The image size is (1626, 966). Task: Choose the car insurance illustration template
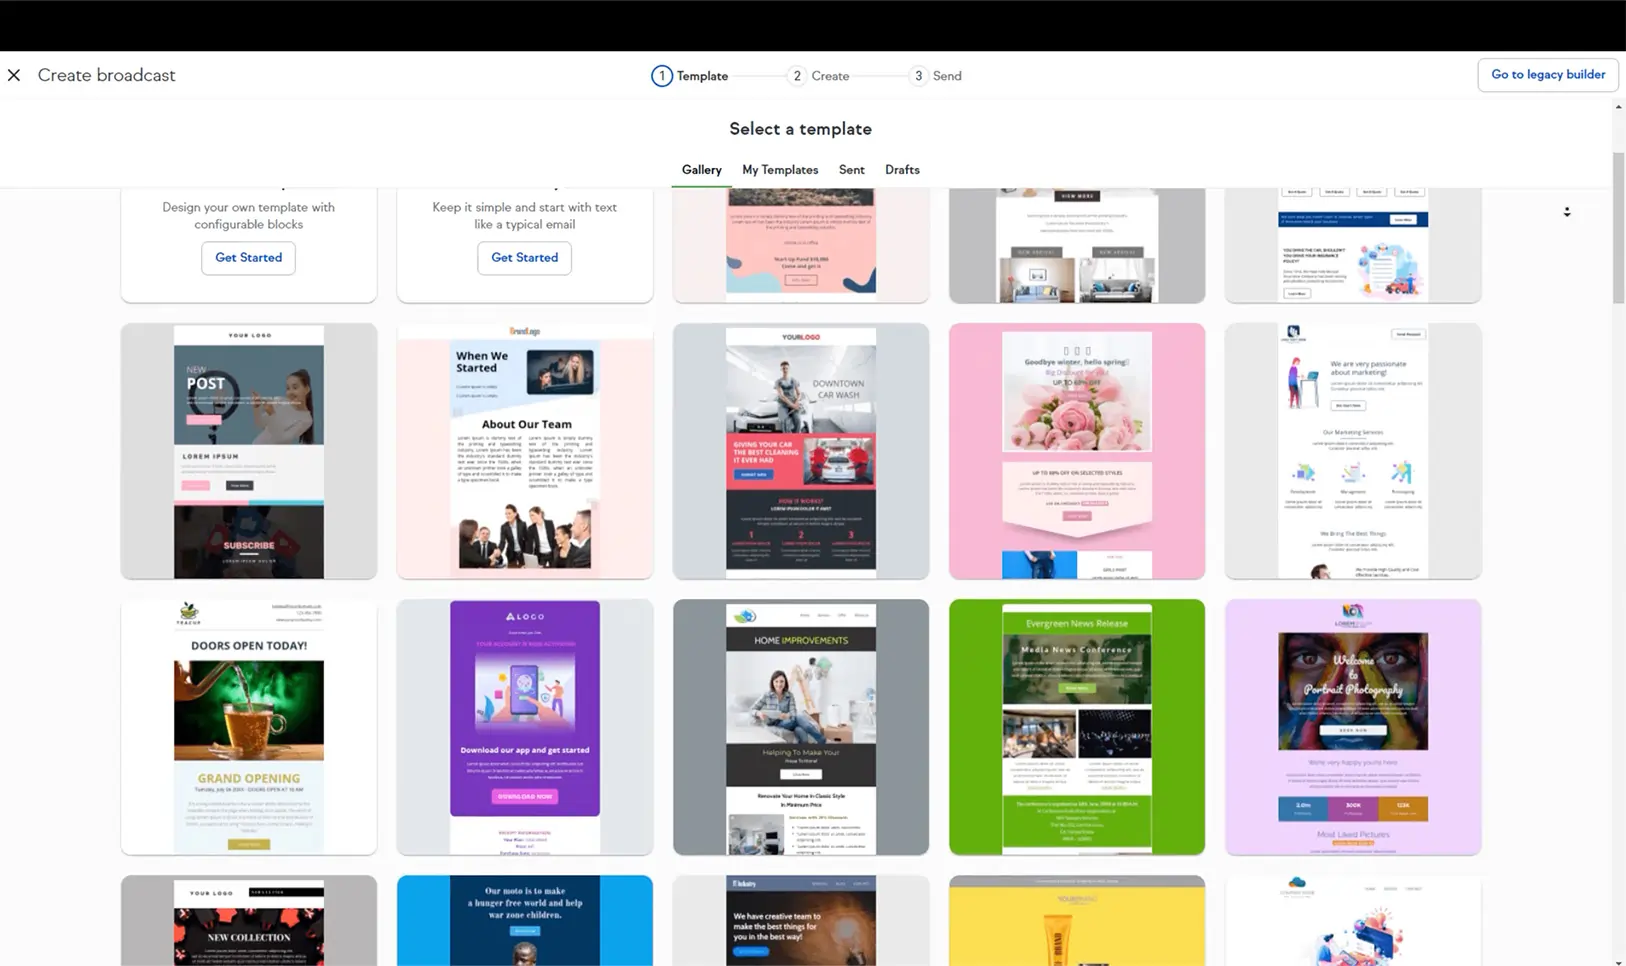pos(1353,245)
